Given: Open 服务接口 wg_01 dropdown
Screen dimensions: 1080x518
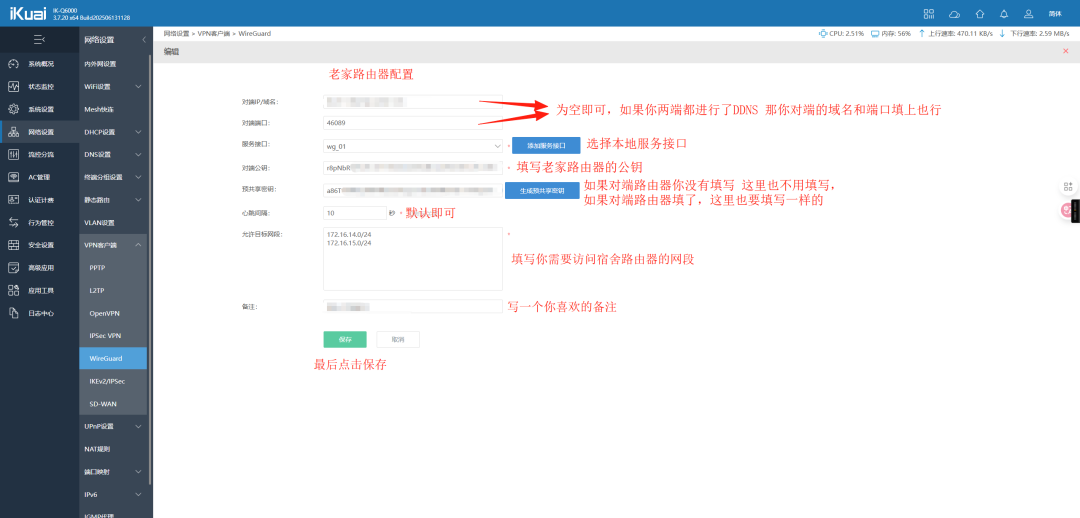Looking at the screenshot, I should point(413,146).
